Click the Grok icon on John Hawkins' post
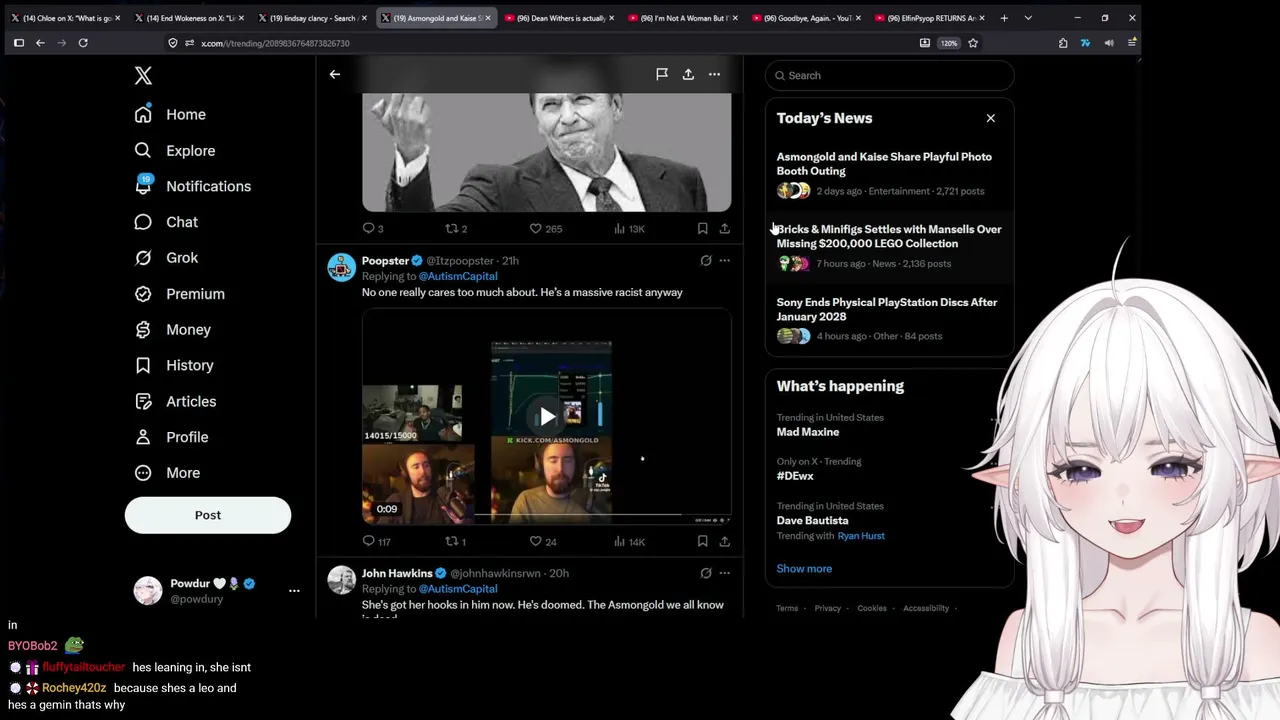 tap(706, 573)
